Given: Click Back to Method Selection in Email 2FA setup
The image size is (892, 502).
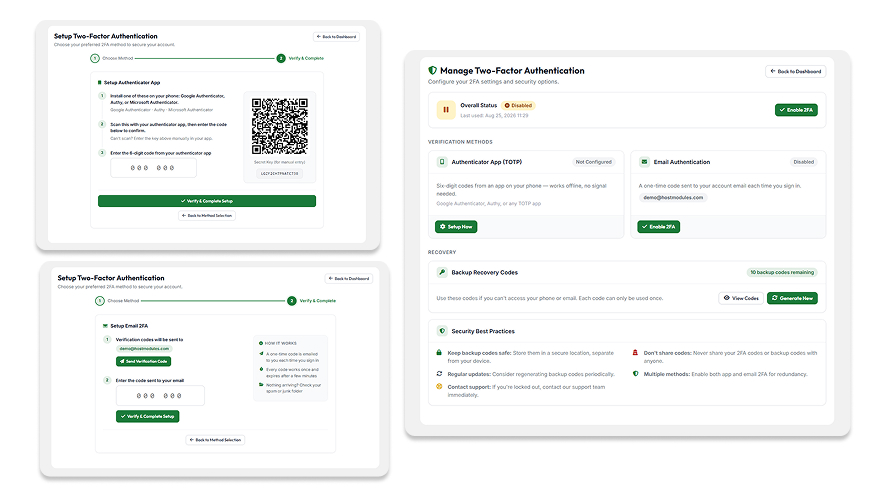Looking at the screenshot, I should tap(215, 440).
